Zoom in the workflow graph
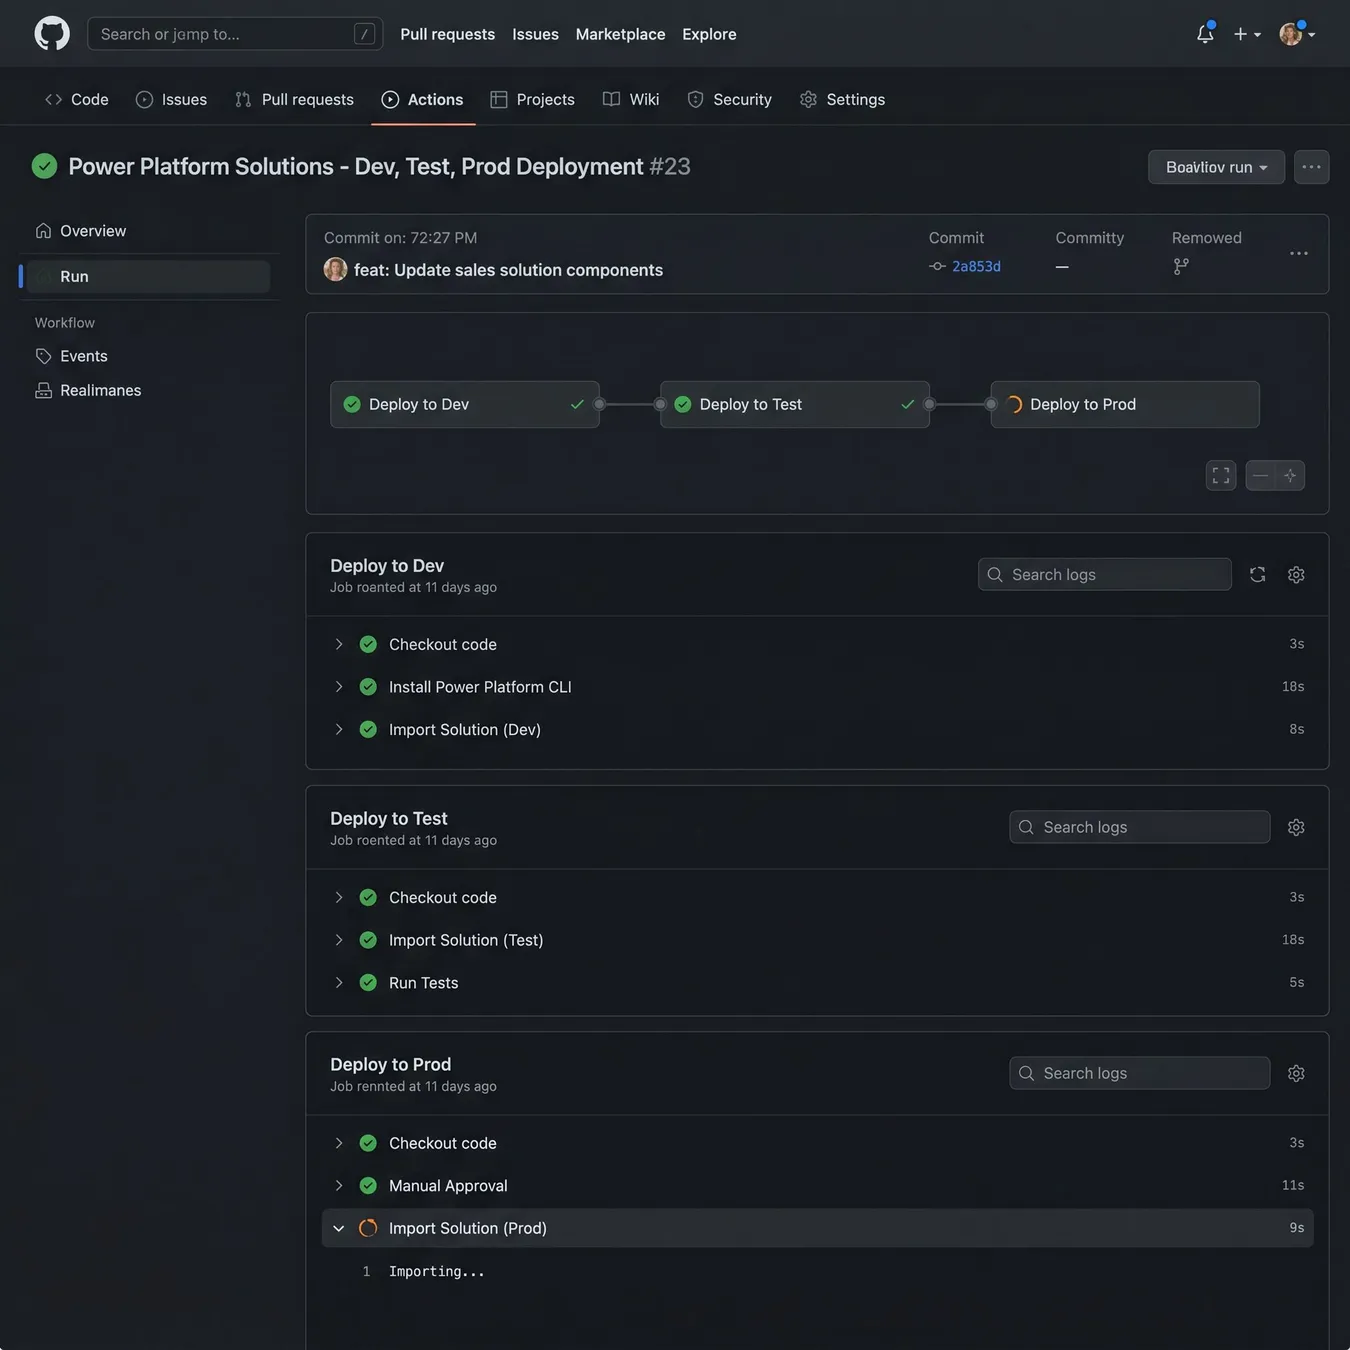This screenshot has height=1350, width=1350. click(x=1290, y=476)
